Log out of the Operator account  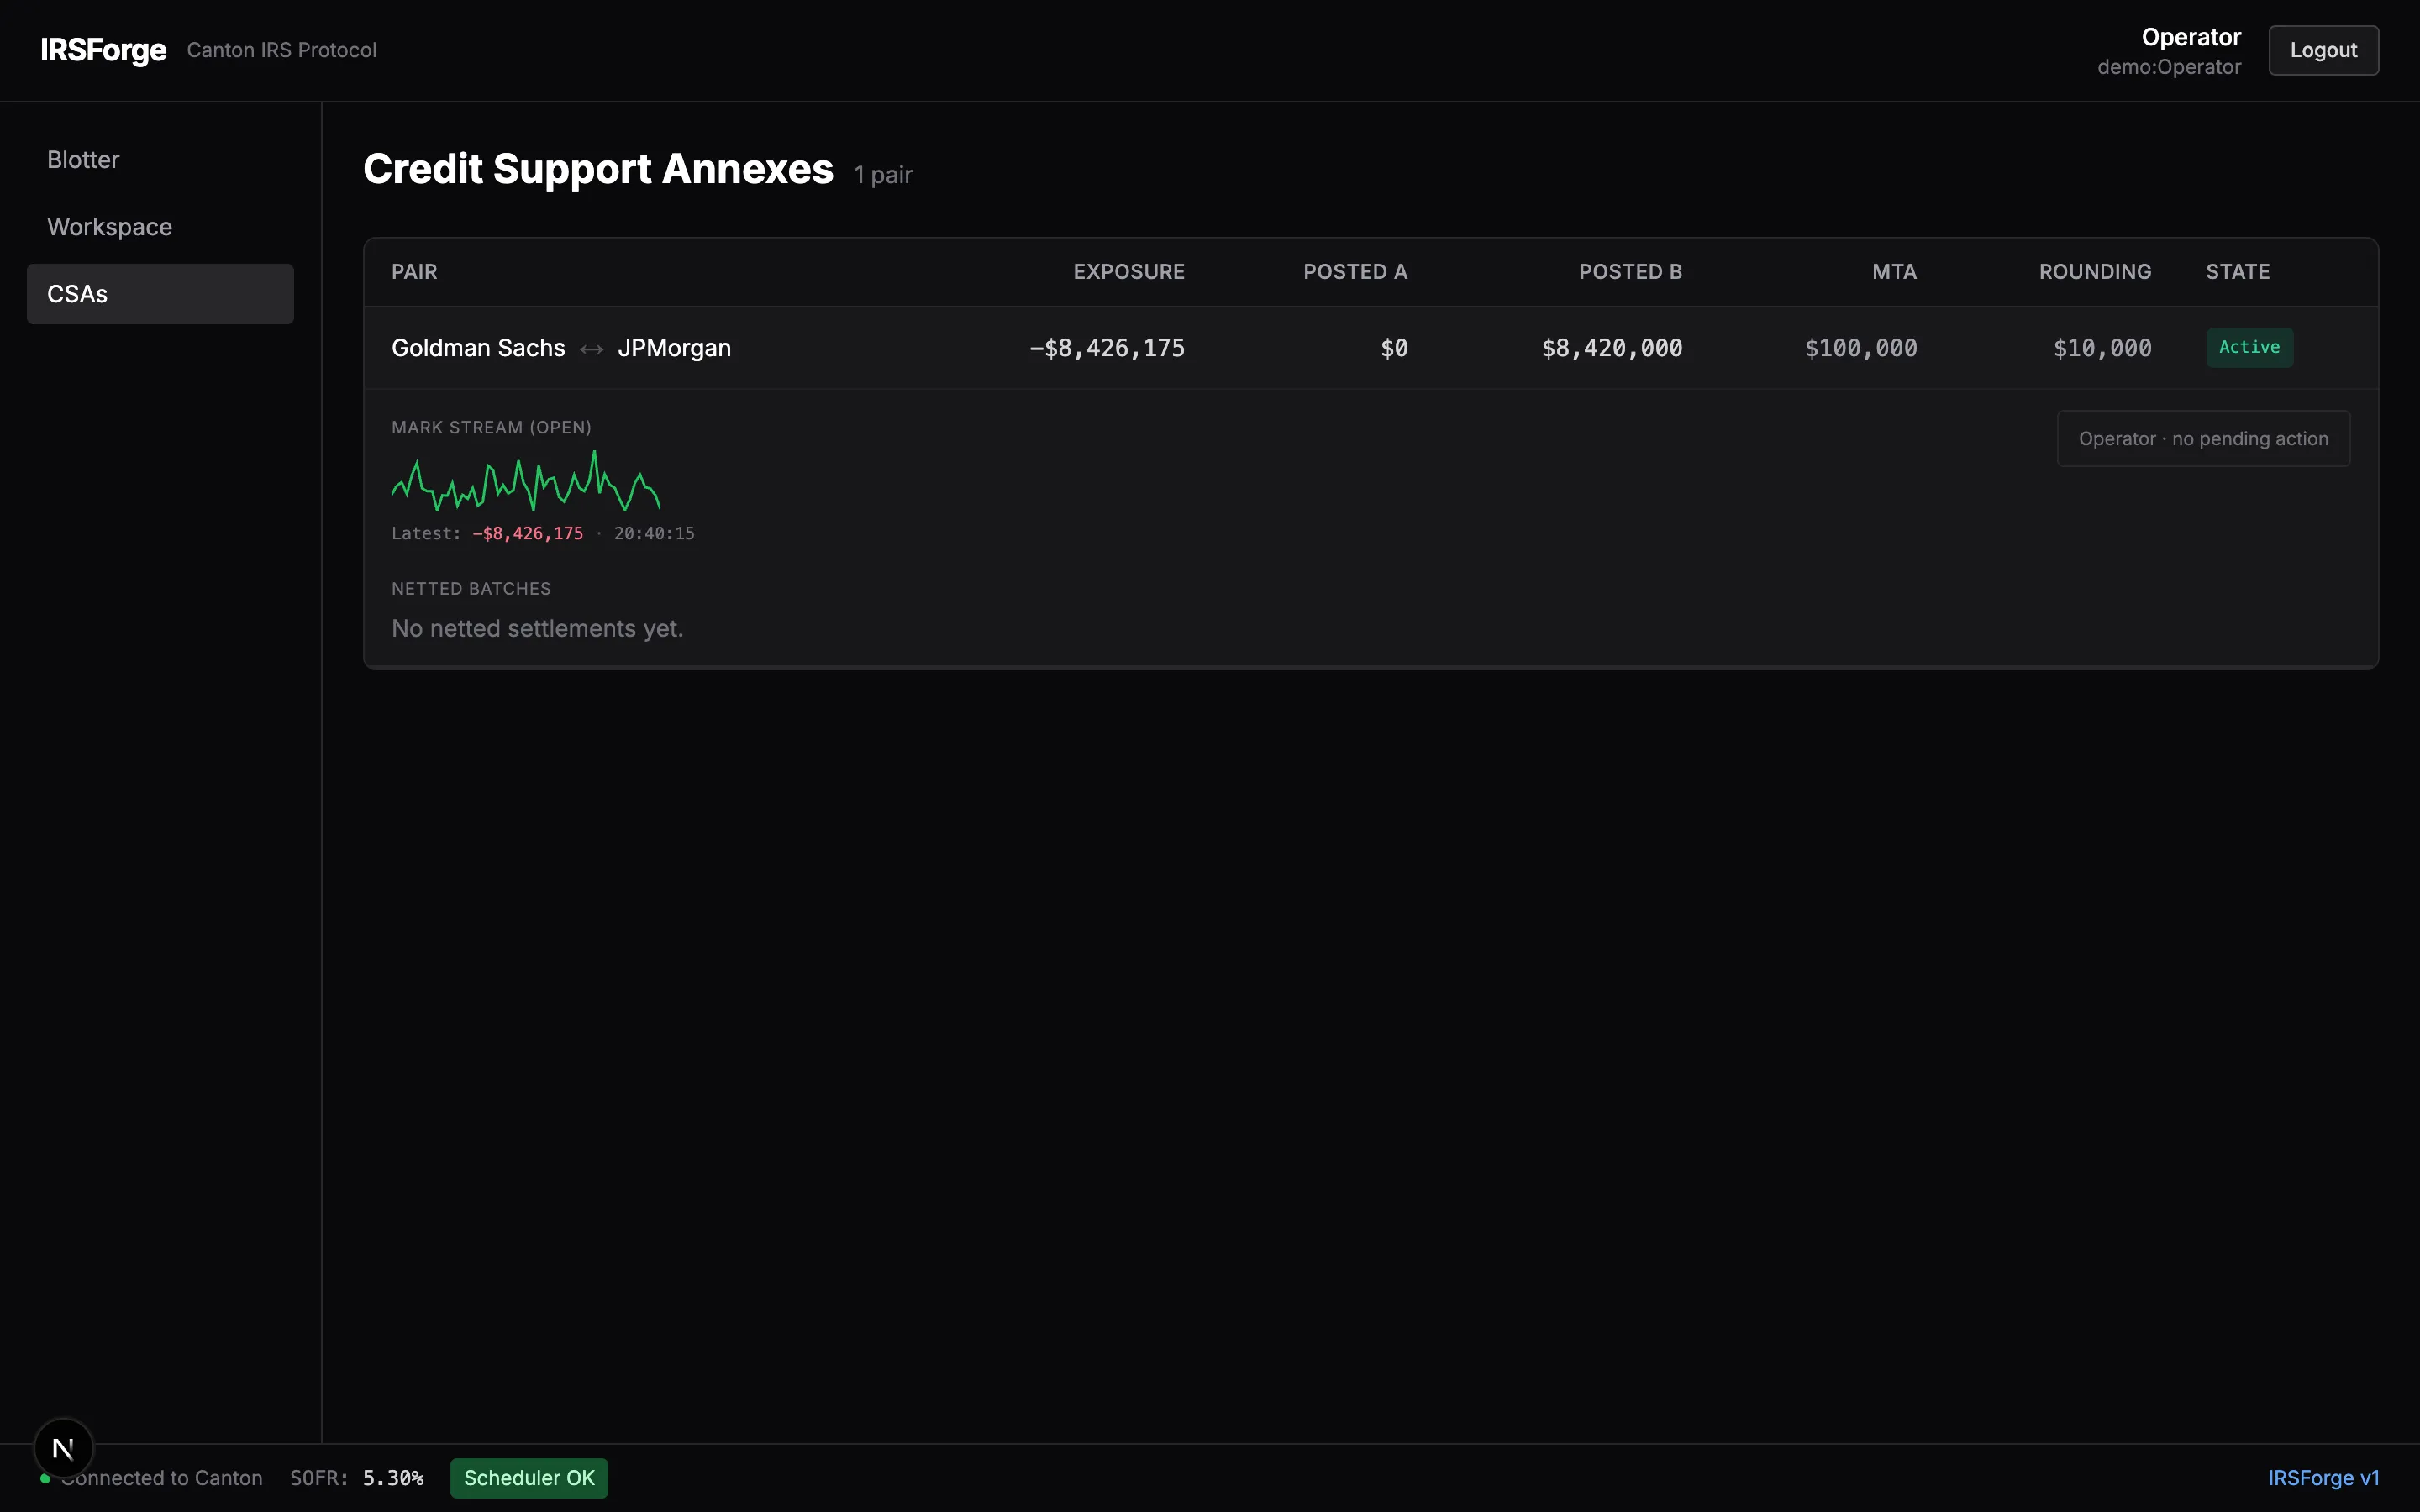[x=2322, y=49]
